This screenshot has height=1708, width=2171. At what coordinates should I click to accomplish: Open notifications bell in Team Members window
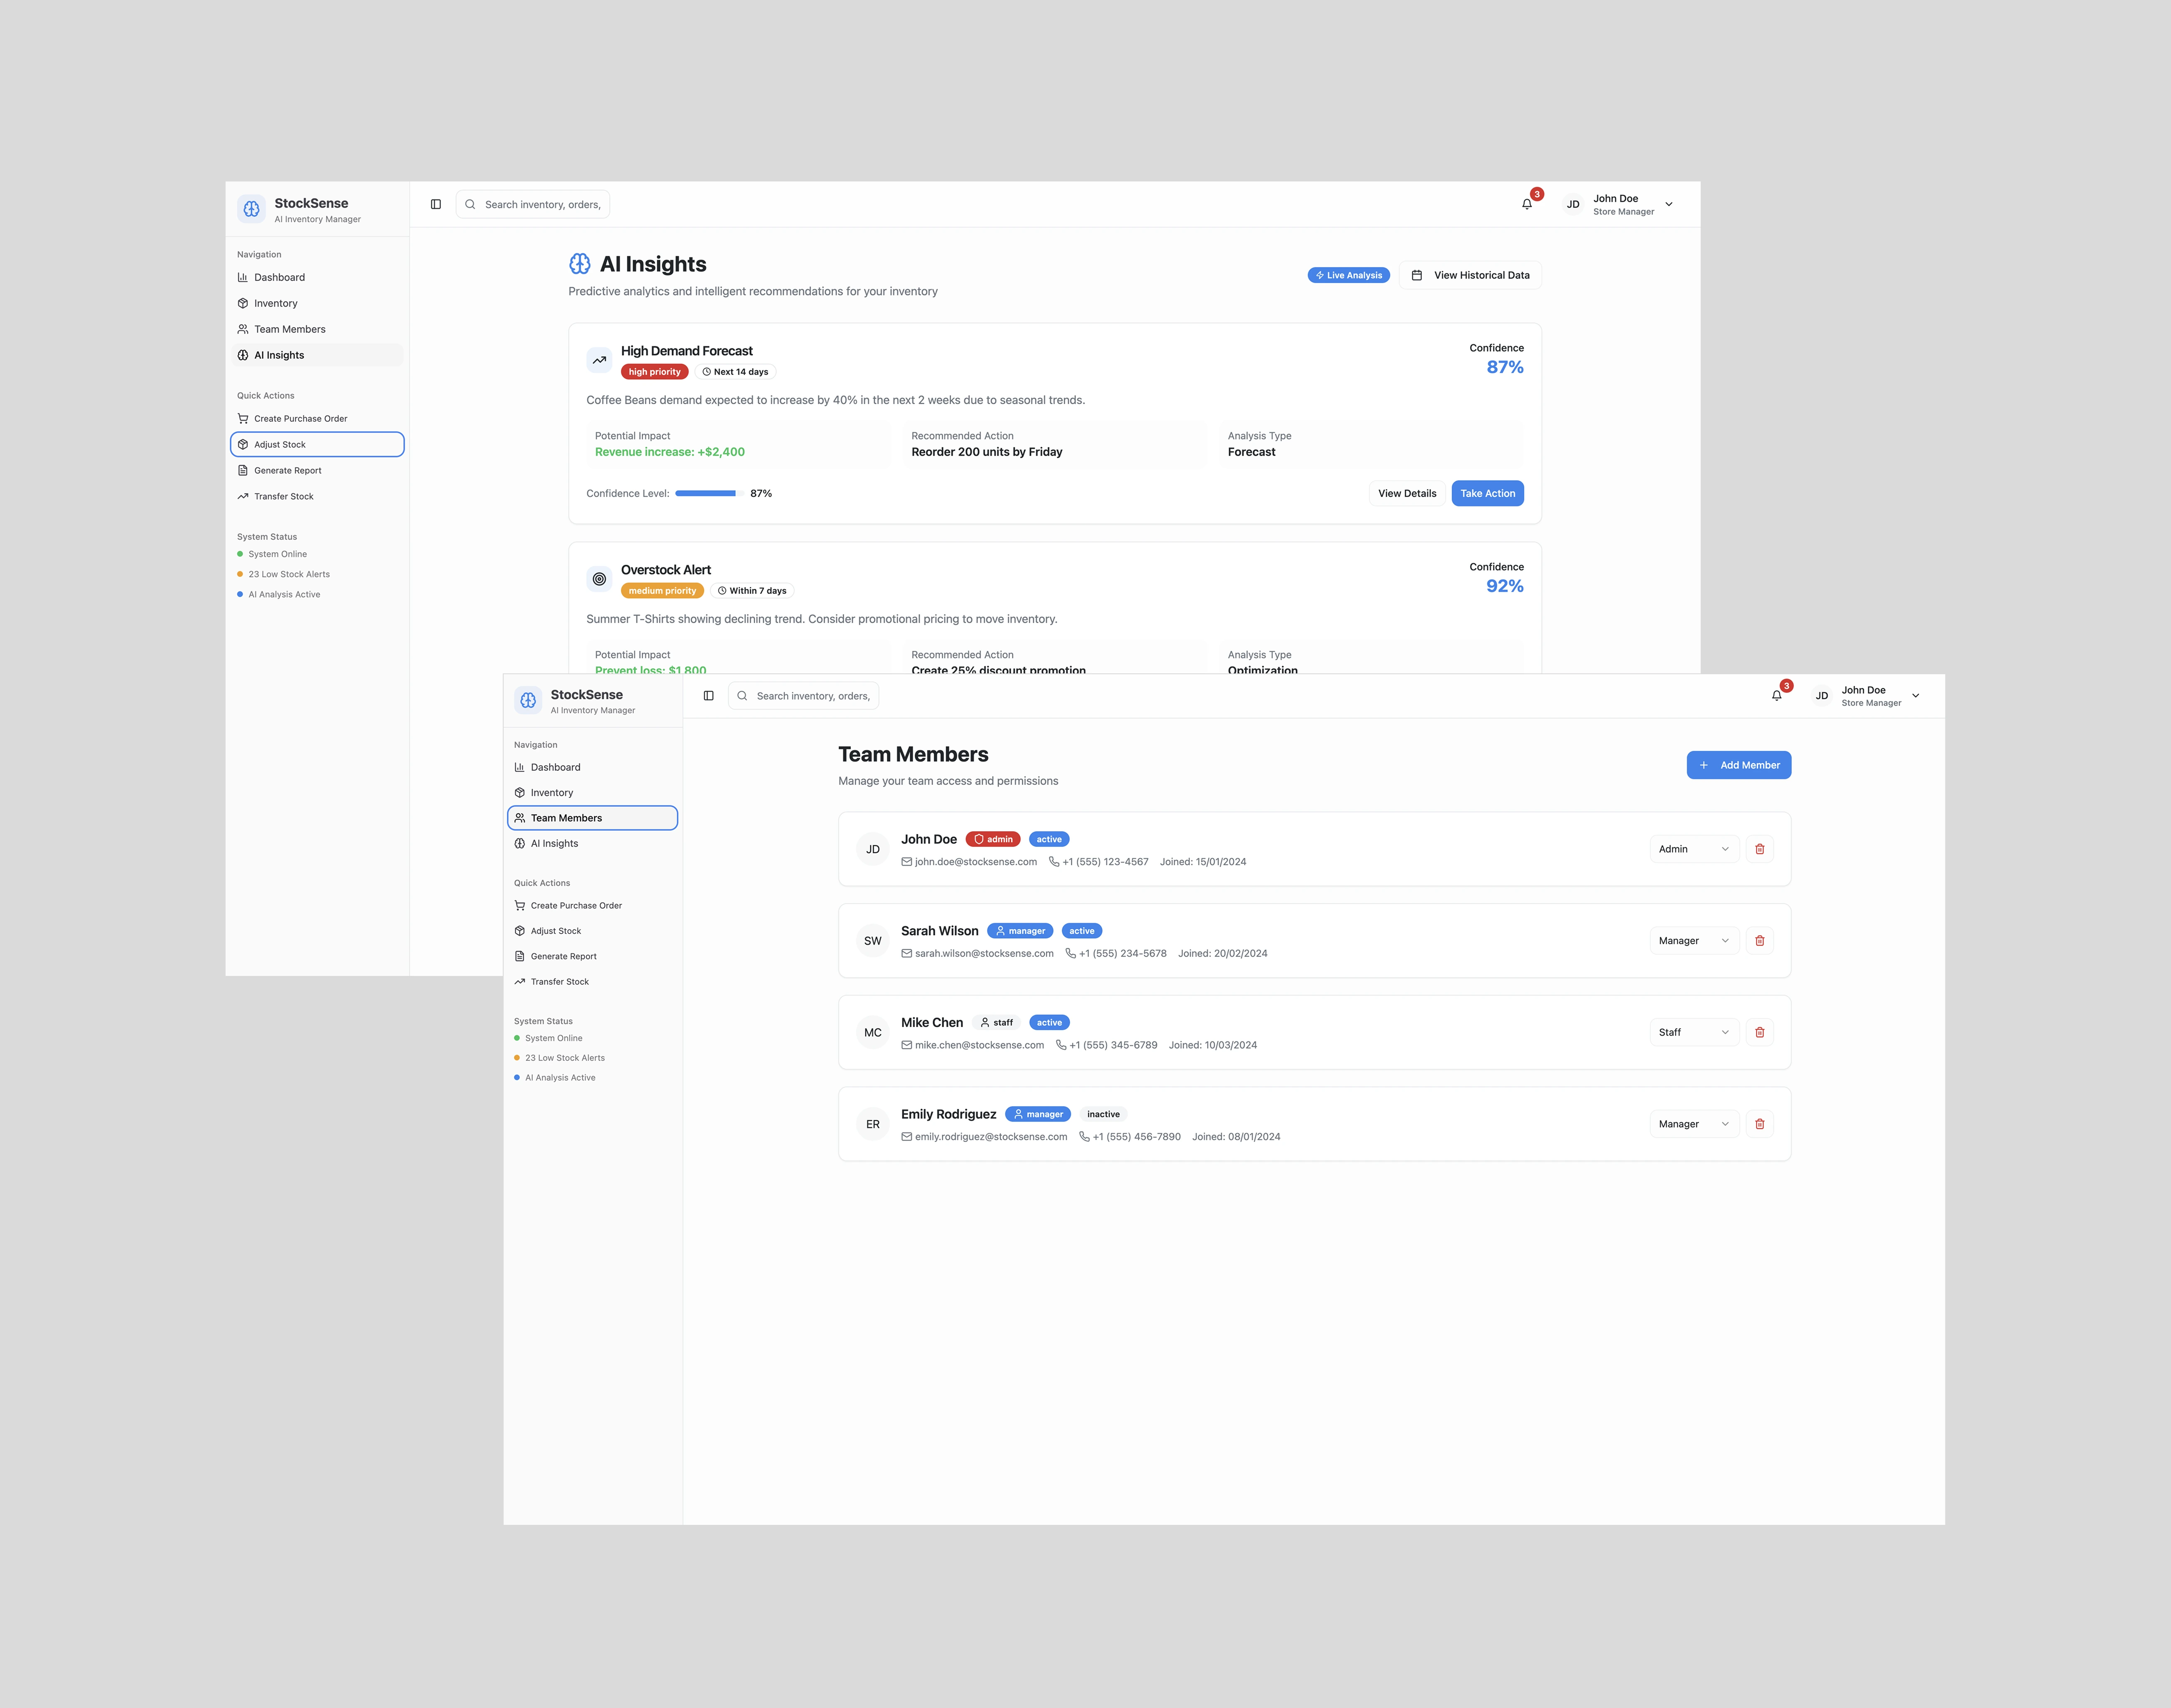coord(1776,696)
